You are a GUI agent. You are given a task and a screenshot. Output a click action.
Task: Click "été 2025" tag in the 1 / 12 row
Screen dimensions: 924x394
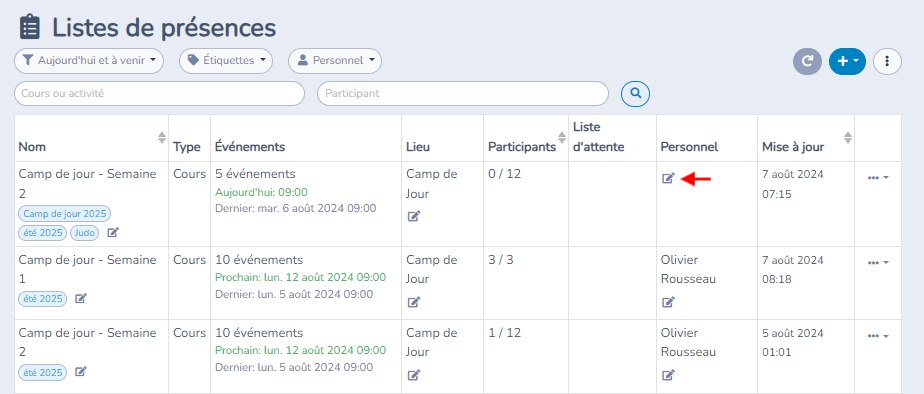[x=43, y=372]
